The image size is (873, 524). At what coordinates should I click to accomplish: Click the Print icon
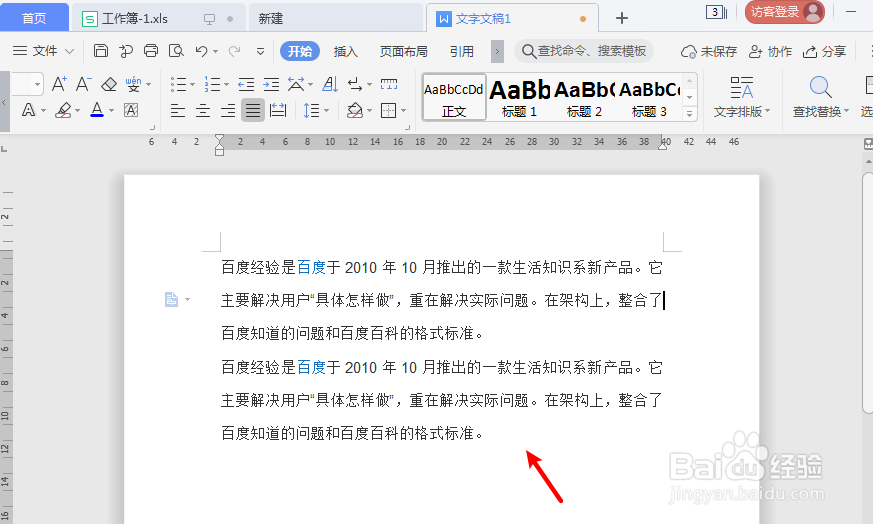point(151,51)
